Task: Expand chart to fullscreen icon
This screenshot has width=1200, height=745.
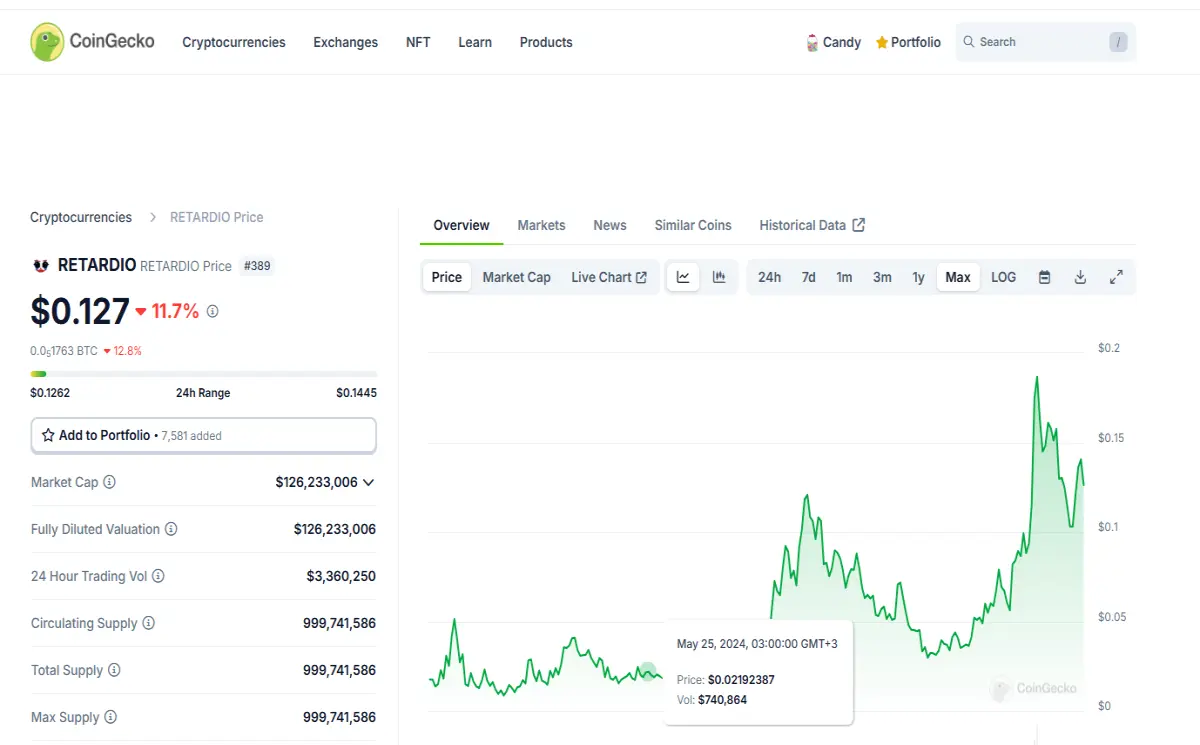Action: tap(1116, 277)
